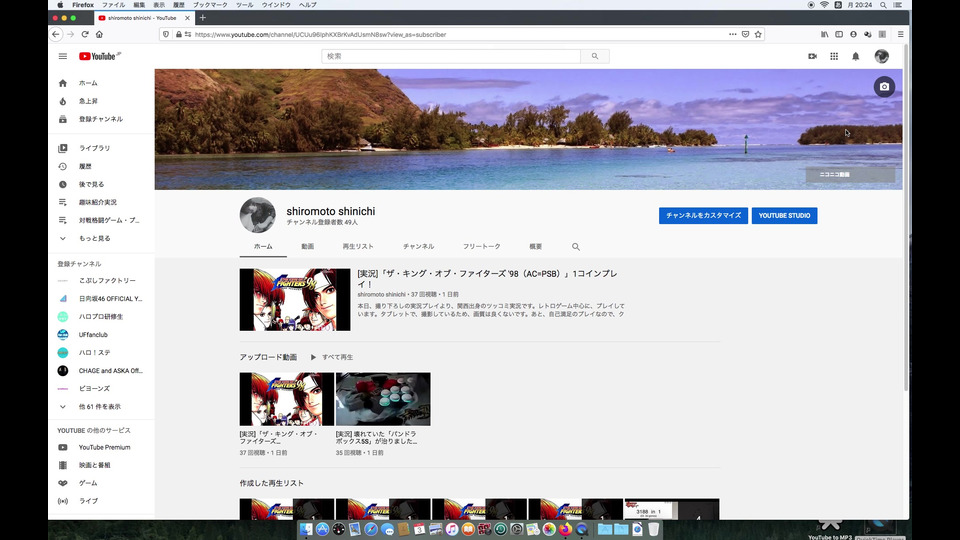Click the channel search magnifier icon
The width and height of the screenshot is (960, 540).
tap(576, 247)
